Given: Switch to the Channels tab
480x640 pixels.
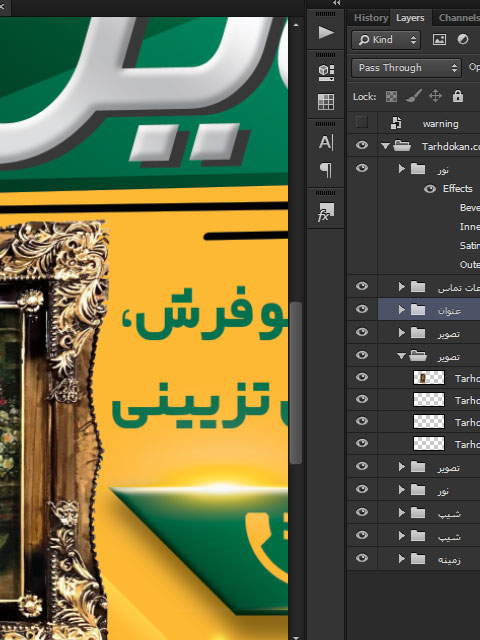Looking at the screenshot, I should point(459,18).
